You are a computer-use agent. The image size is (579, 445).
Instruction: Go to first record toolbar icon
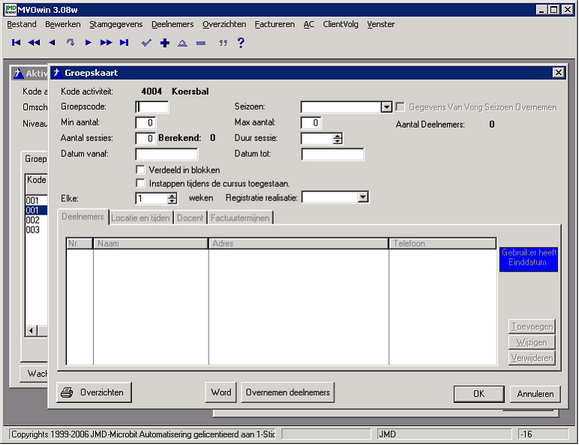click(x=16, y=43)
